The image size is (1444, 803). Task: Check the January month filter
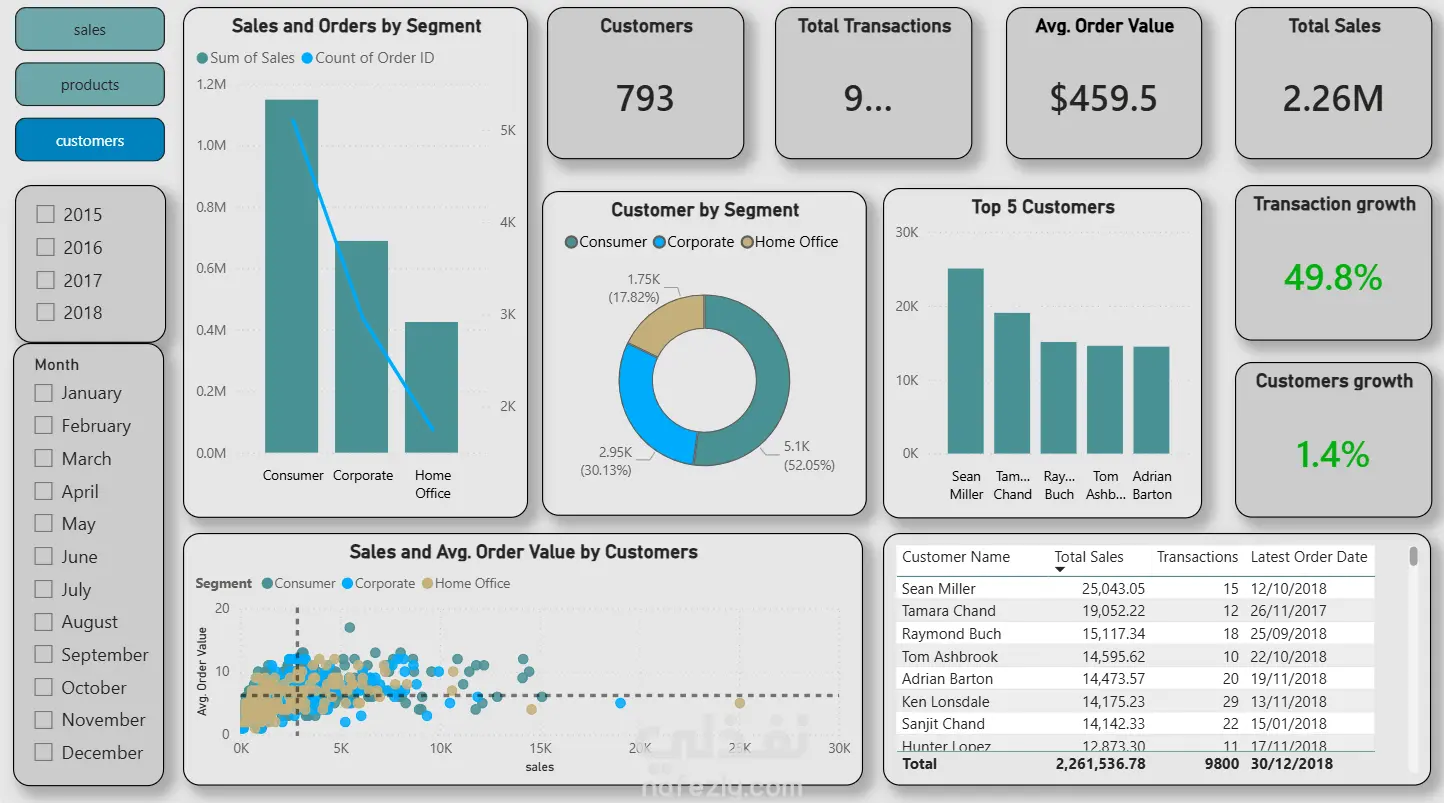pyautogui.click(x=43, y=393)
